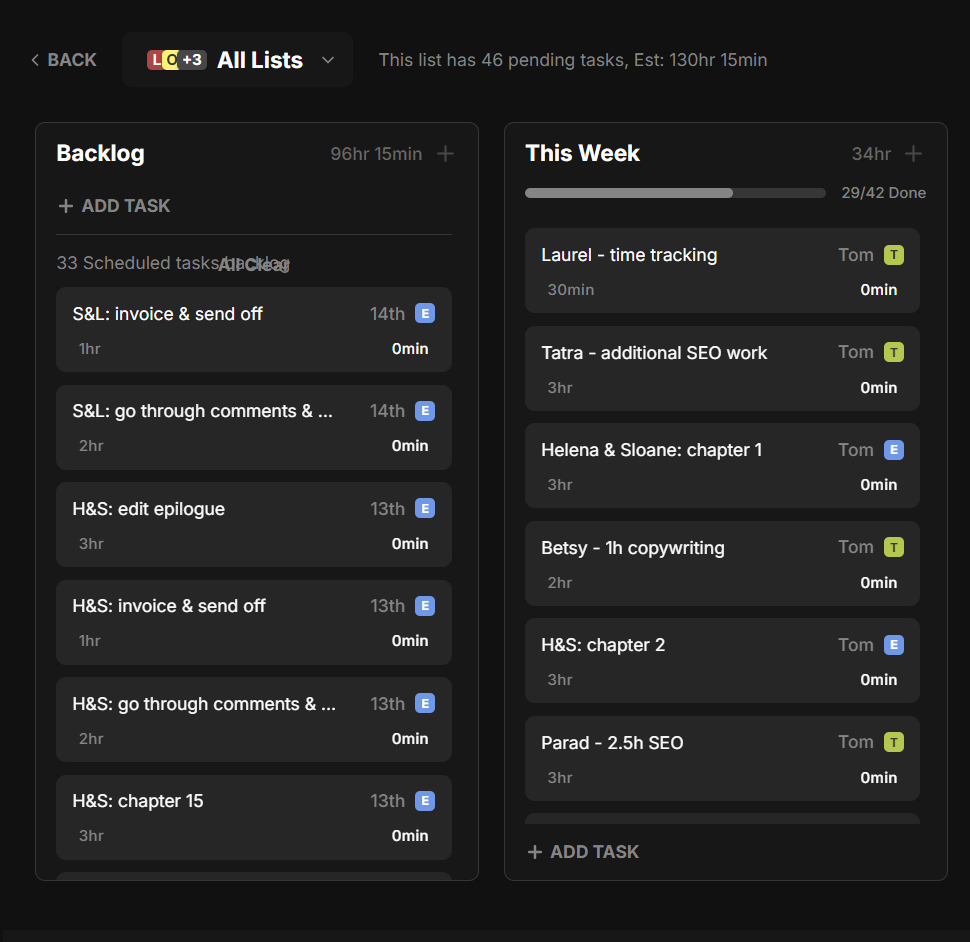
Task: Go back using the BACK button
Action: pyautogui.click(x=63, y=60)
